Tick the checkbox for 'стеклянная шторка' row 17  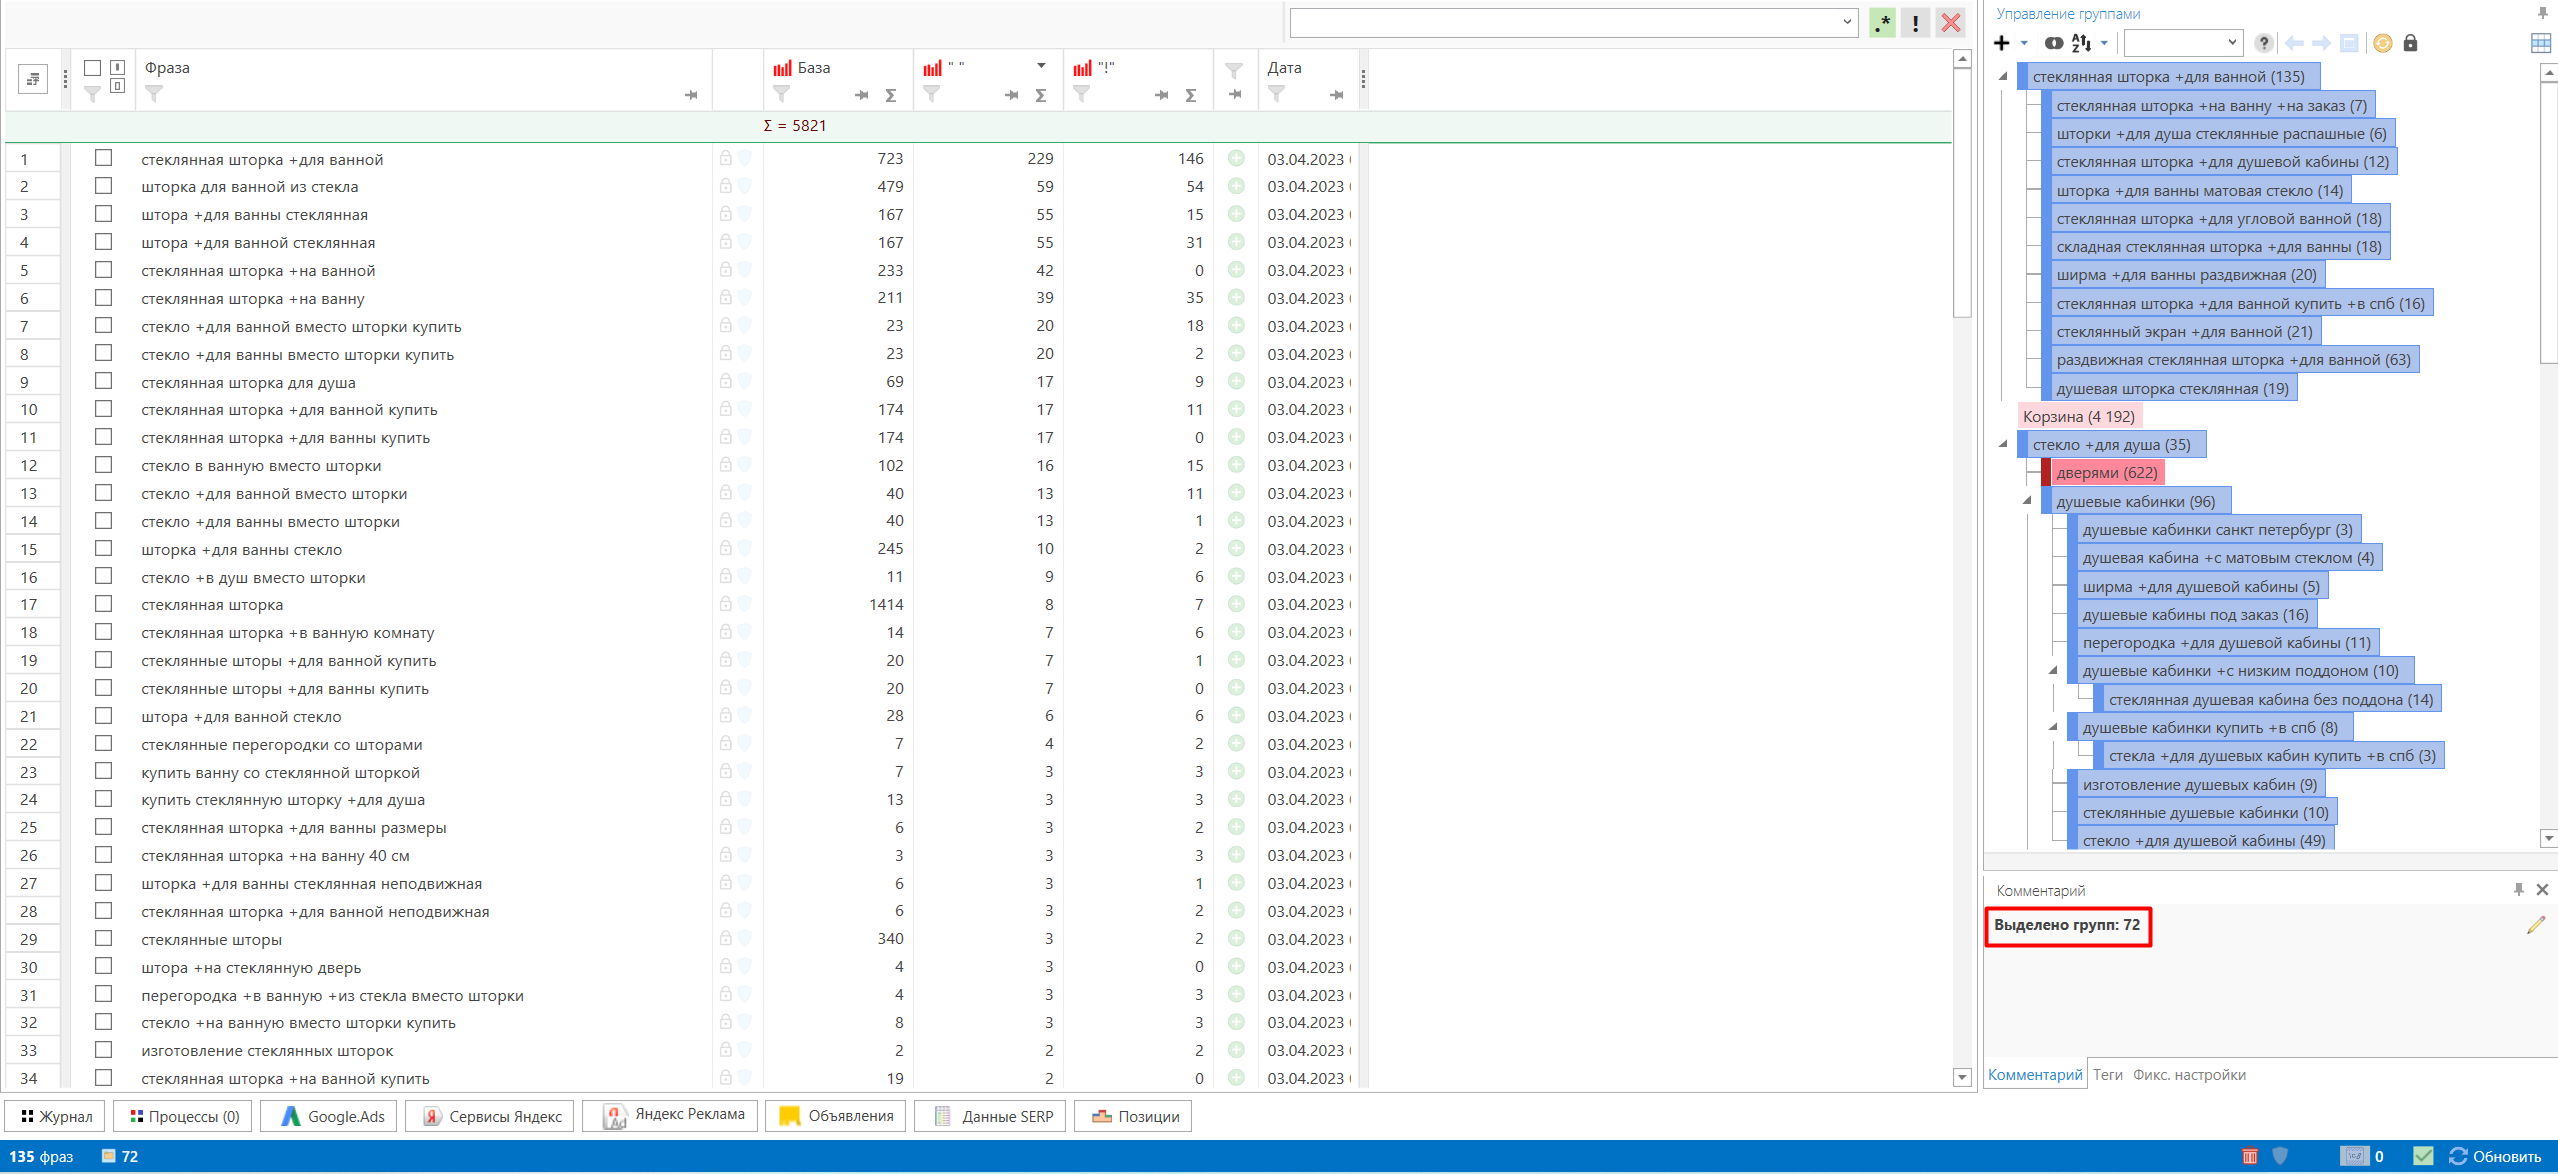(103, 604)
